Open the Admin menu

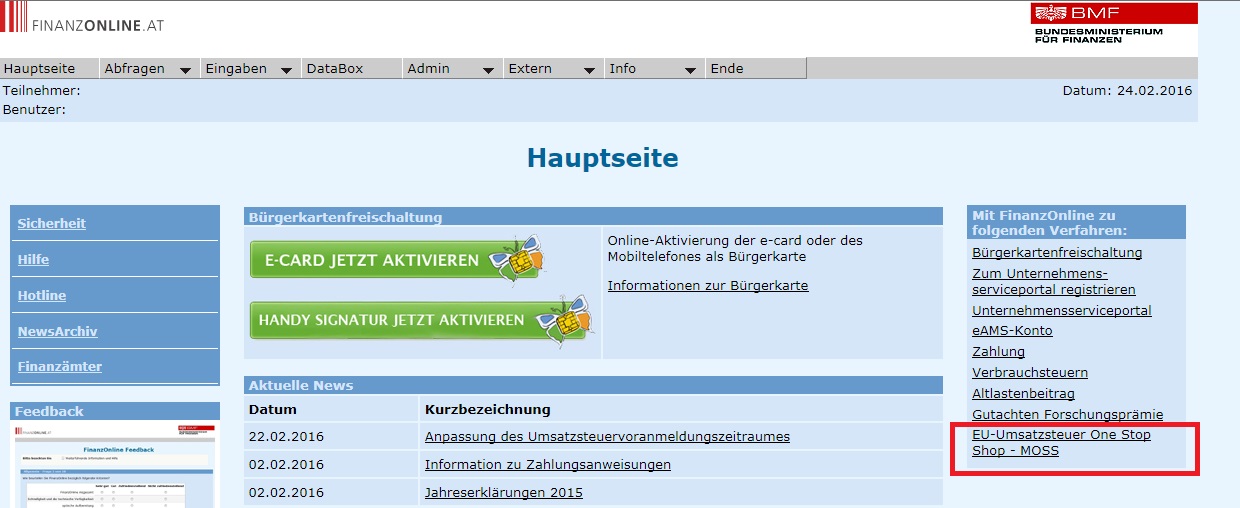click(x=429, y=68)
